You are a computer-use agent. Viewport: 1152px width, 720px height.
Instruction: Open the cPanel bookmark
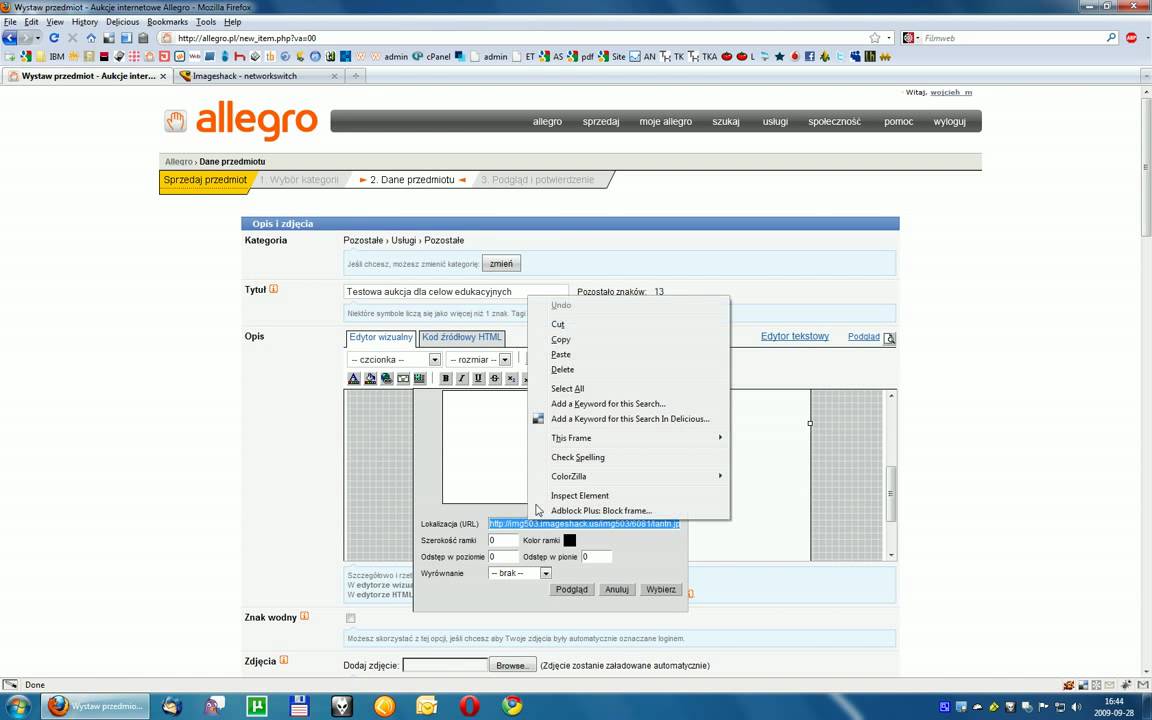(x=432, y=56)
